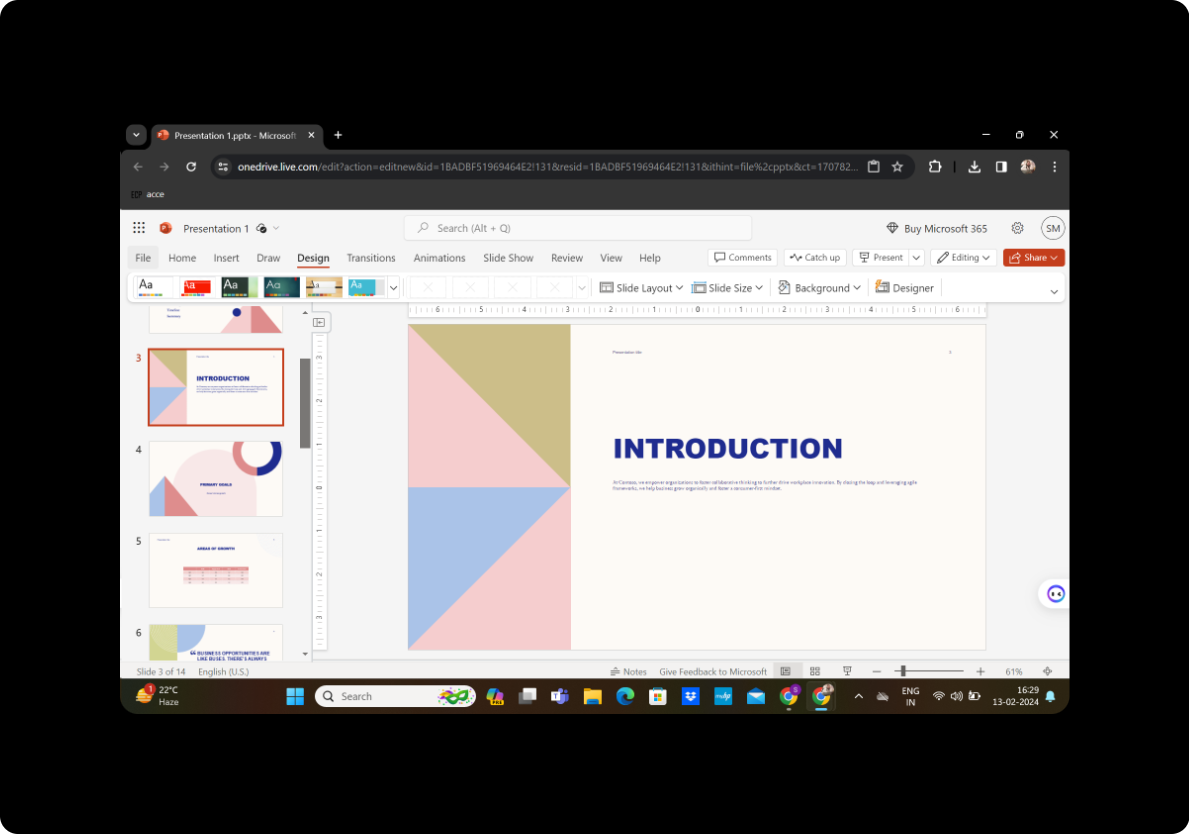
Task: Toggle Normal view in the status bar
Action: 786,671
